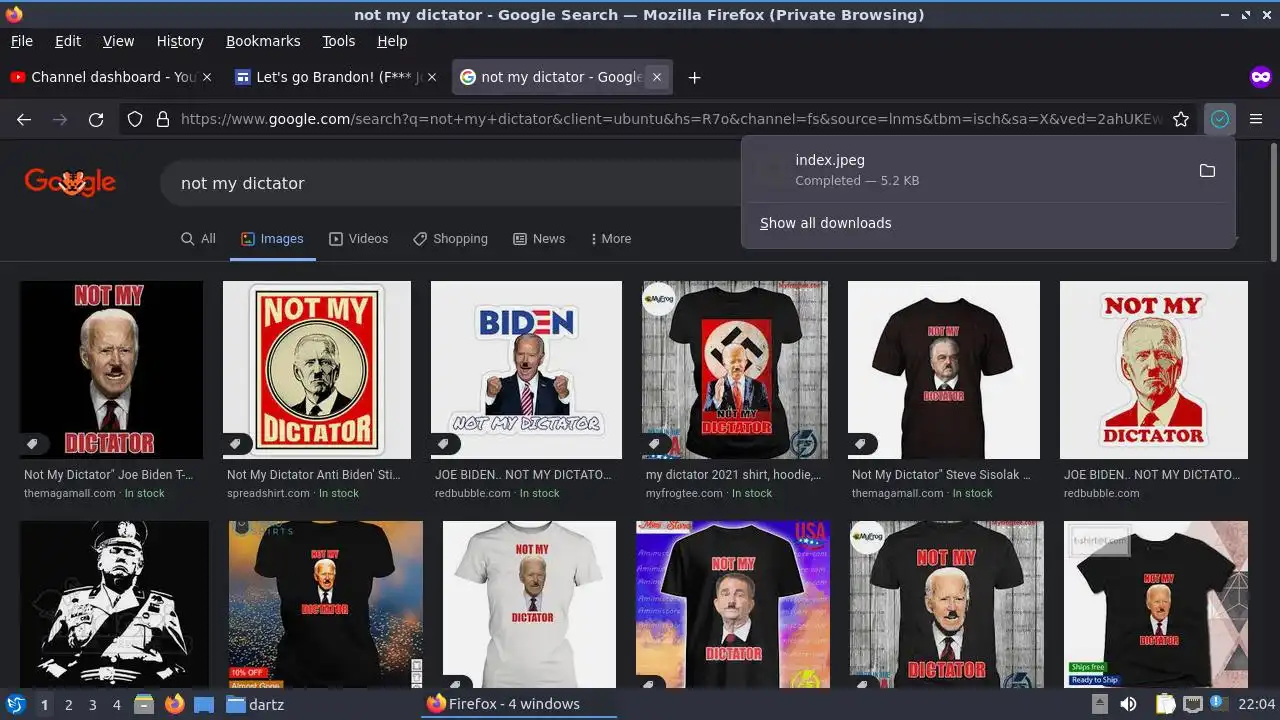Switch to workspace 4
The height and width of the screenshot is (720, 1280).
pyautogui.click(x=116, y=704)
